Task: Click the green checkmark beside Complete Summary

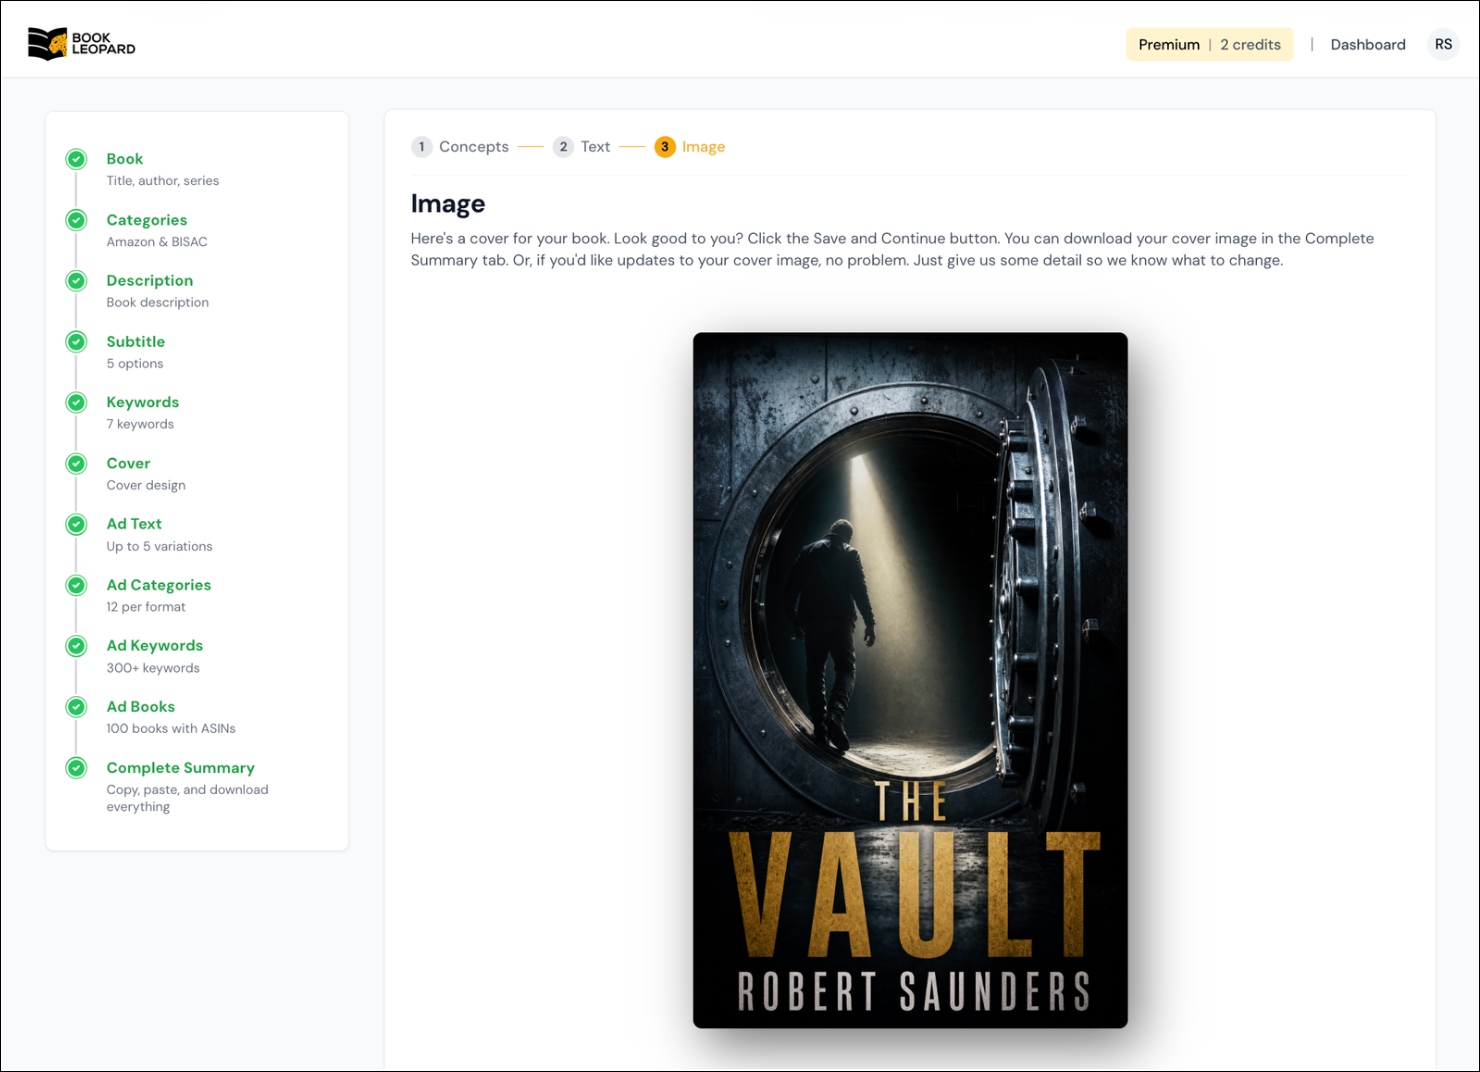Action: tap(76, 768)
